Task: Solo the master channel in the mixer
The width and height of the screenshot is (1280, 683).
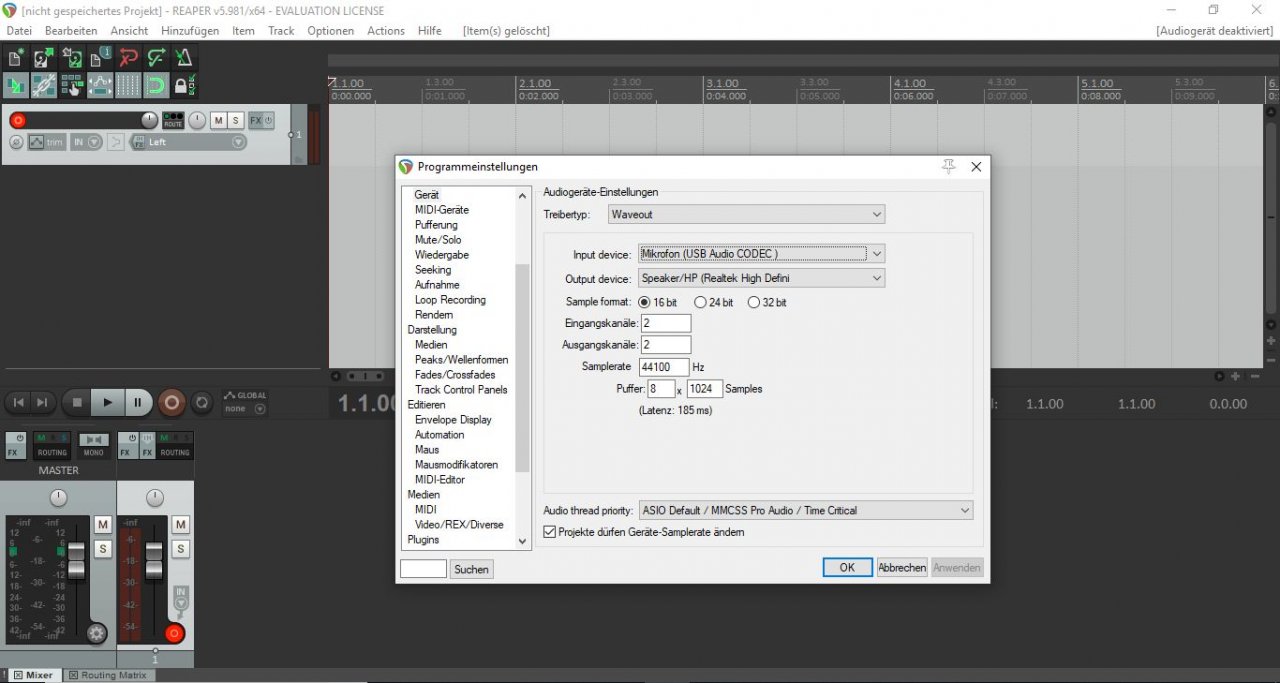Action: coord(103,548)
